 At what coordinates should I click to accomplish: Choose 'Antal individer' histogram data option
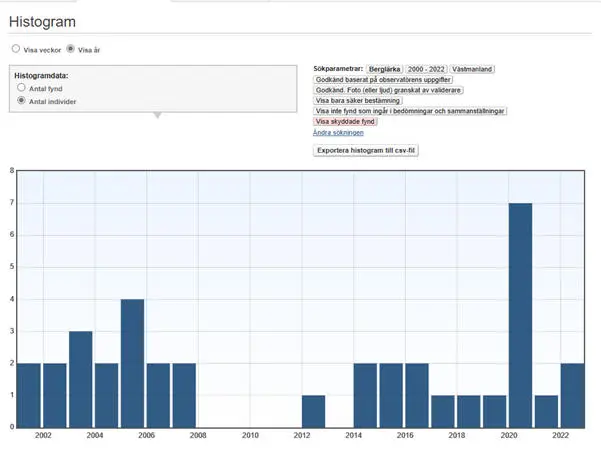click(x=22, y=101)
